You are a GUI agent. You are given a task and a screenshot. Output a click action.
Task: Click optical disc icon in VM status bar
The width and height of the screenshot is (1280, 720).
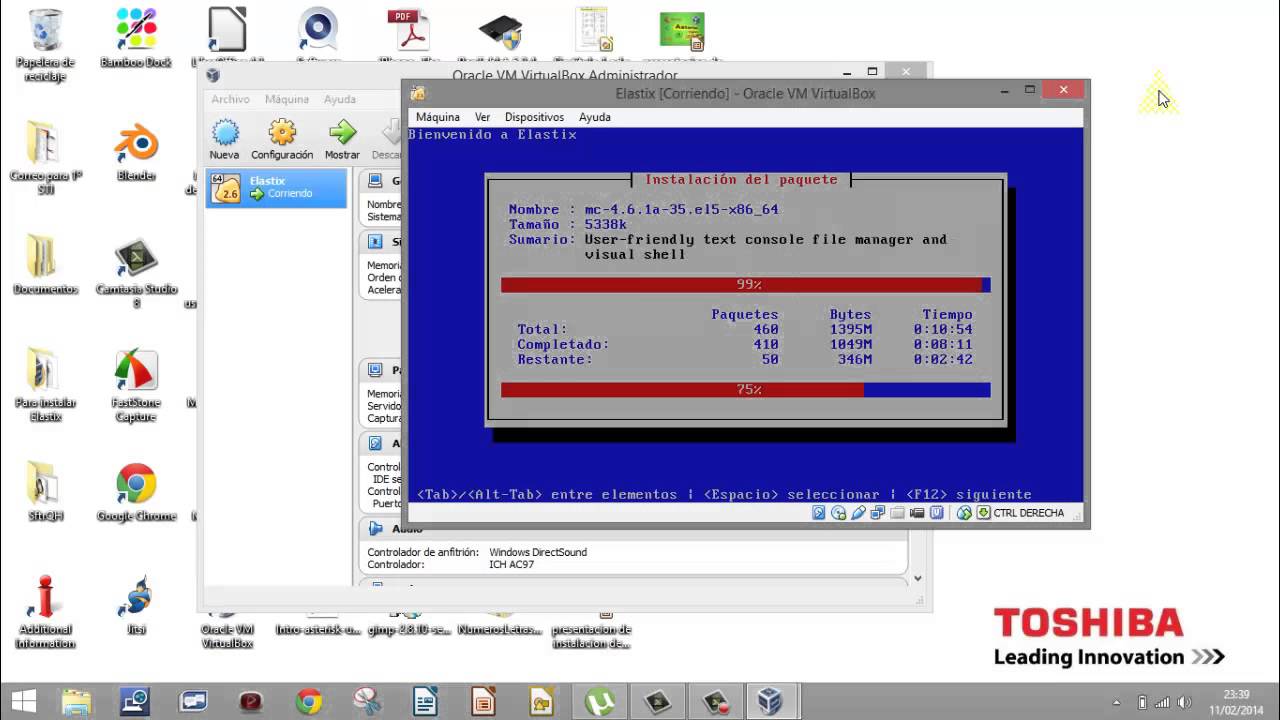point(838,513)
